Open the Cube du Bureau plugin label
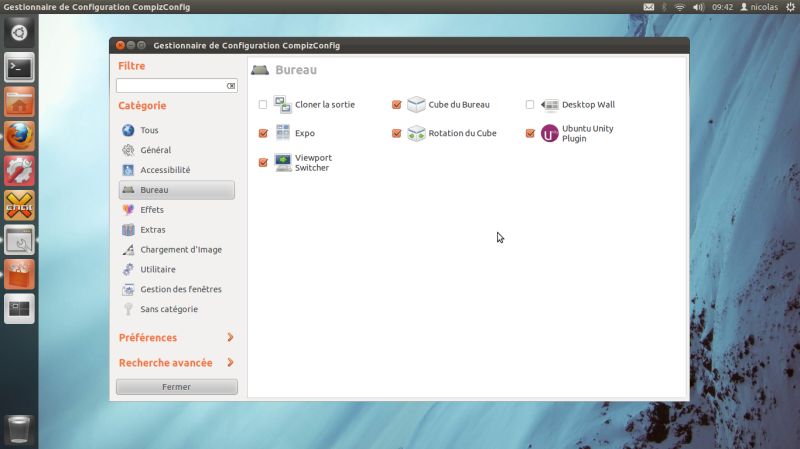Image resolution: width=800 pixels, height=449 pixels. (459, 105)
